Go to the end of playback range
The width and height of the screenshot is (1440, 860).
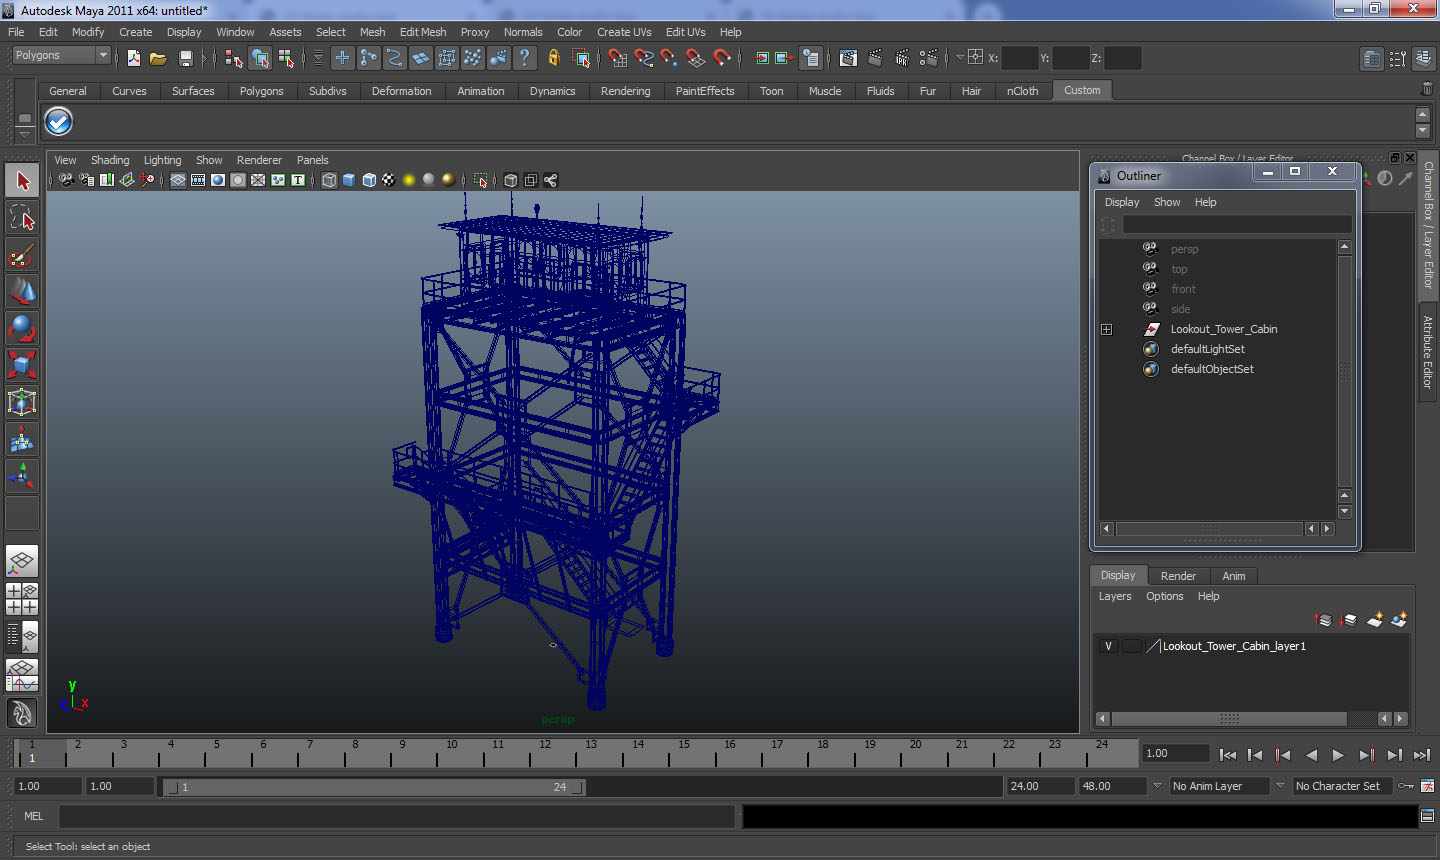click(1422, 755)
